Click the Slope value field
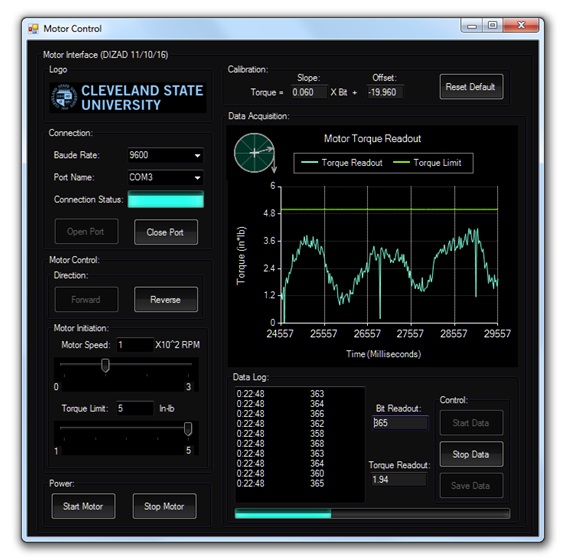 click(x=309, y=92)
